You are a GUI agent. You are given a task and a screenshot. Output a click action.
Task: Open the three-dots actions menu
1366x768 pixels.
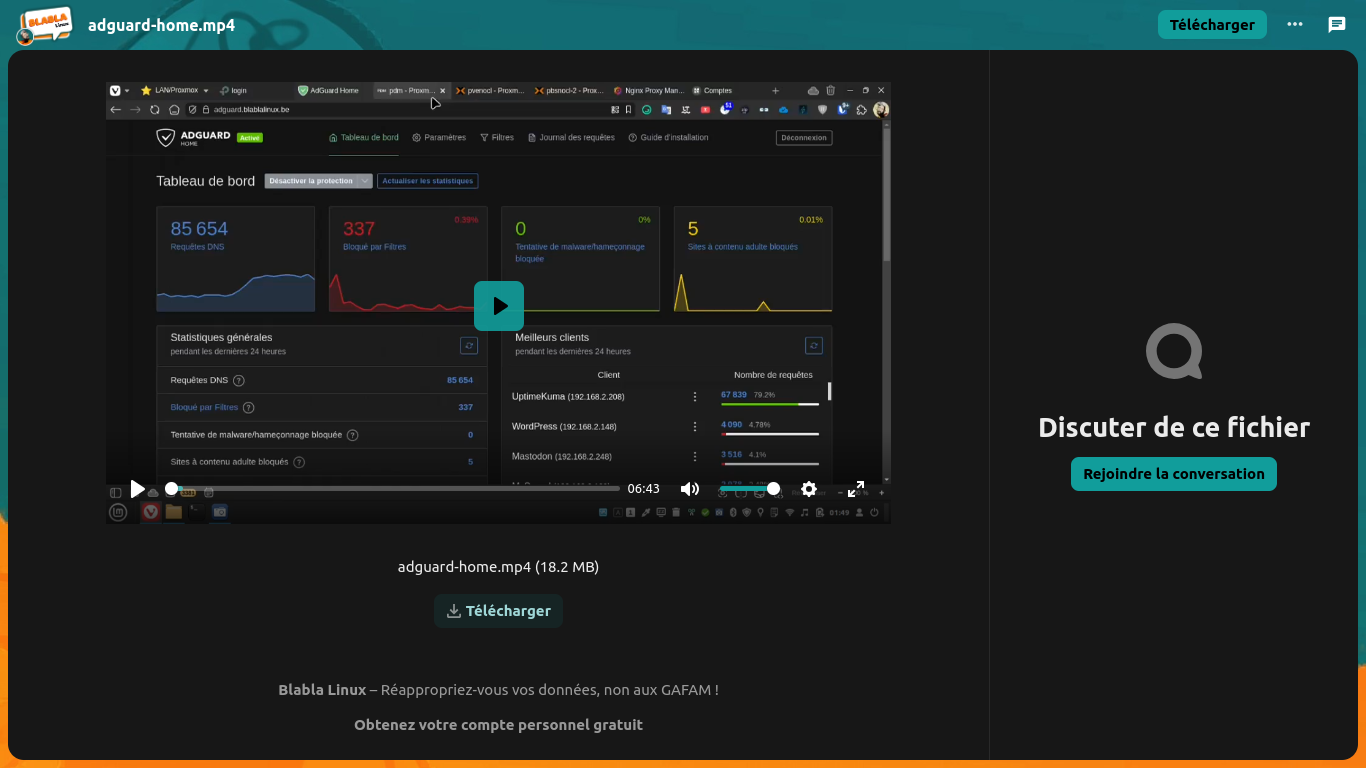click(x=1295, y=25)
